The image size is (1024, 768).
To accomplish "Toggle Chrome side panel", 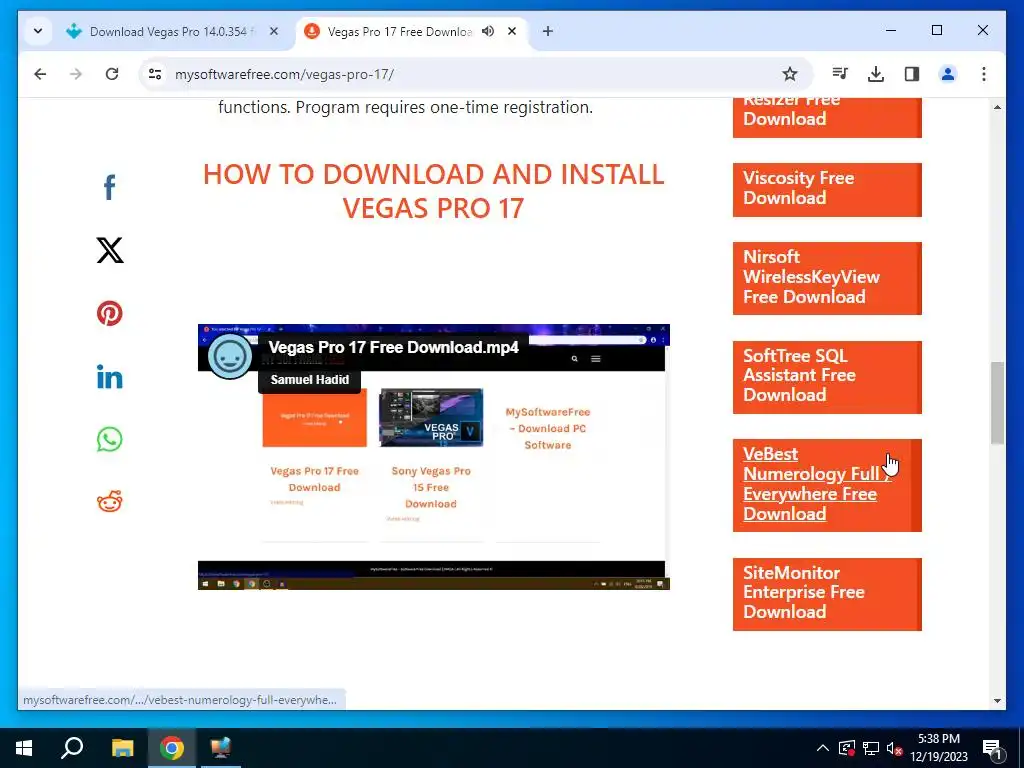I will pyautogui.click(x=912, y=74).
